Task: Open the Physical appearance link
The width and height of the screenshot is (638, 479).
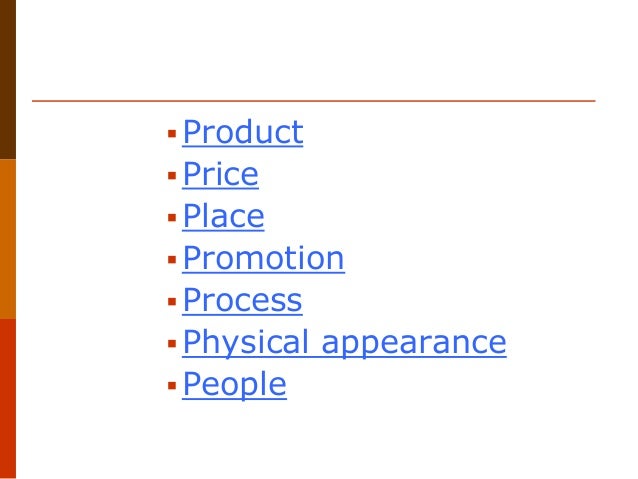Action: 344,343
